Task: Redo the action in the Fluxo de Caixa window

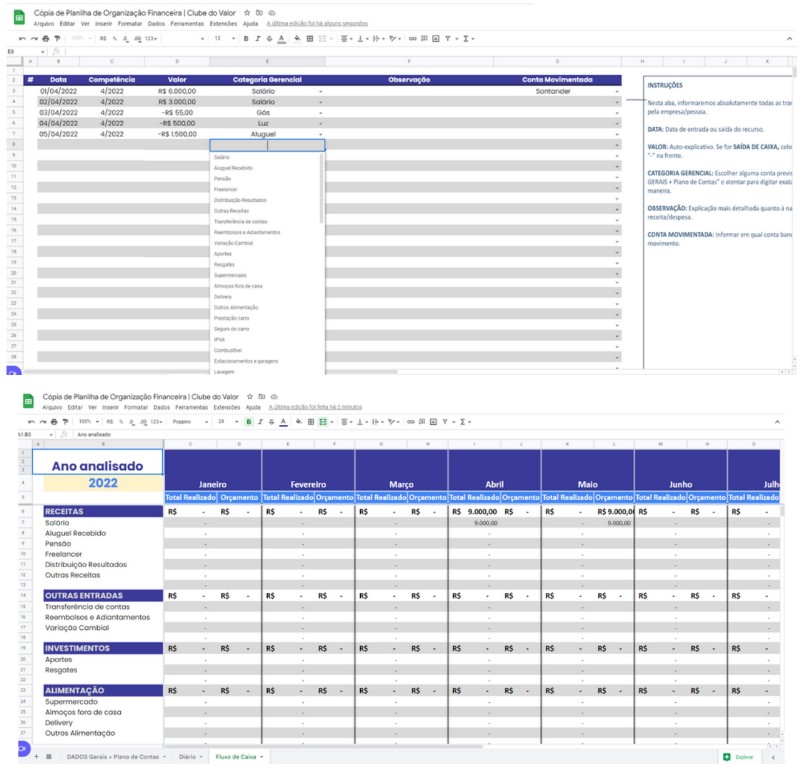Action: [43, 422]
